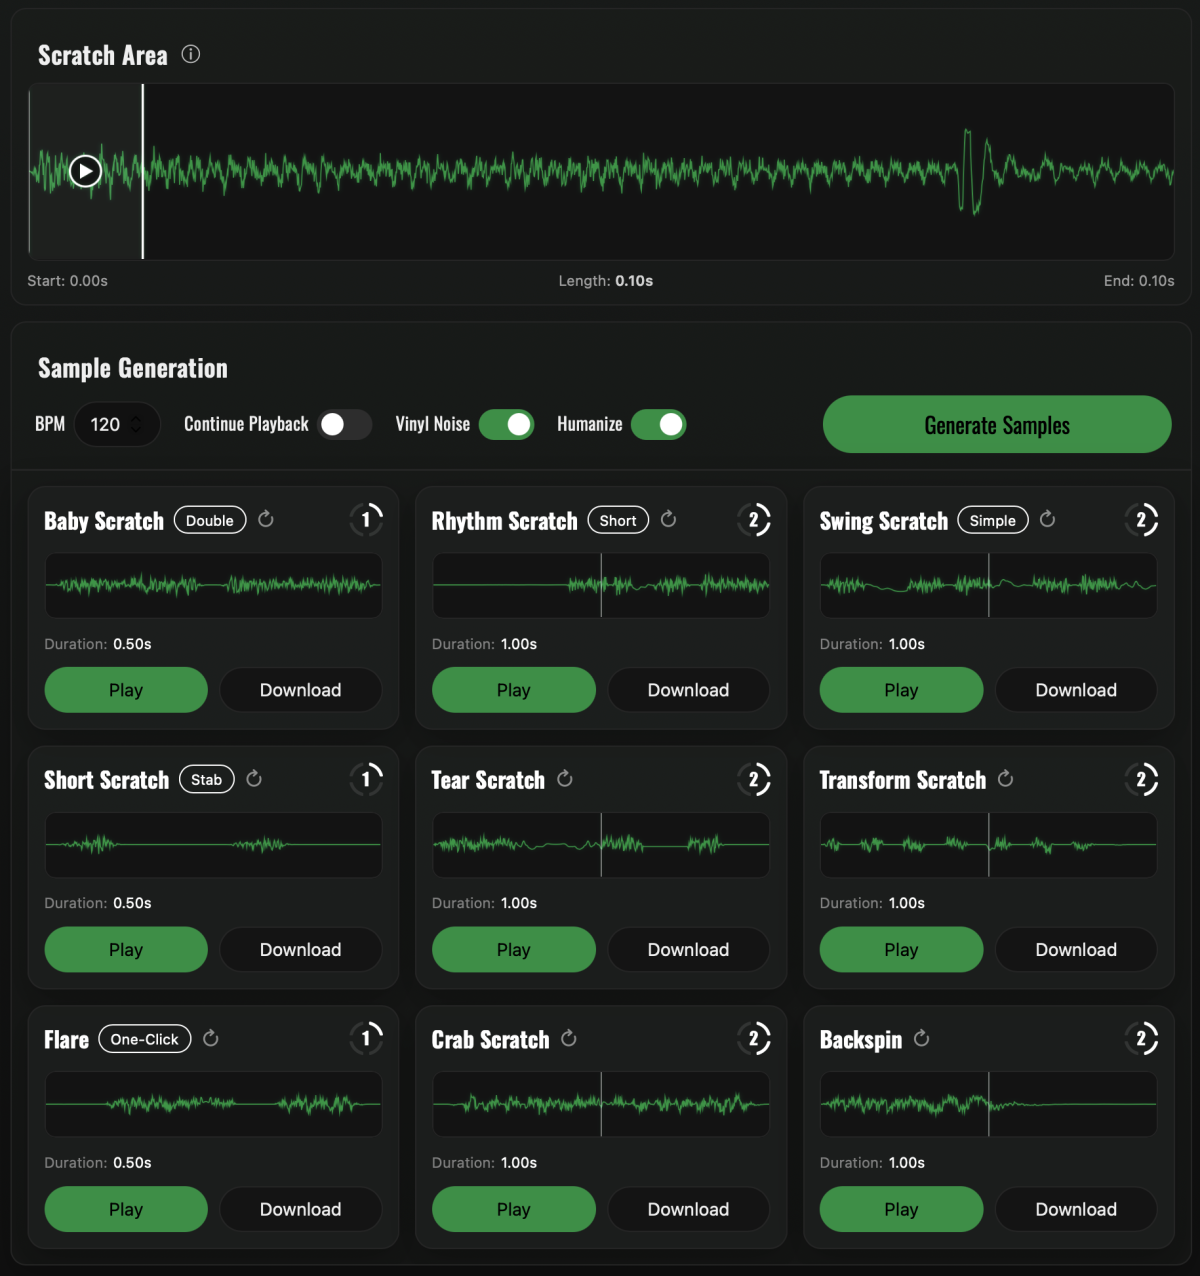Regenerate the Transform Scratch sample
The image size is (1200, 1276).
pyautogui.click(x=1006, y=778)
